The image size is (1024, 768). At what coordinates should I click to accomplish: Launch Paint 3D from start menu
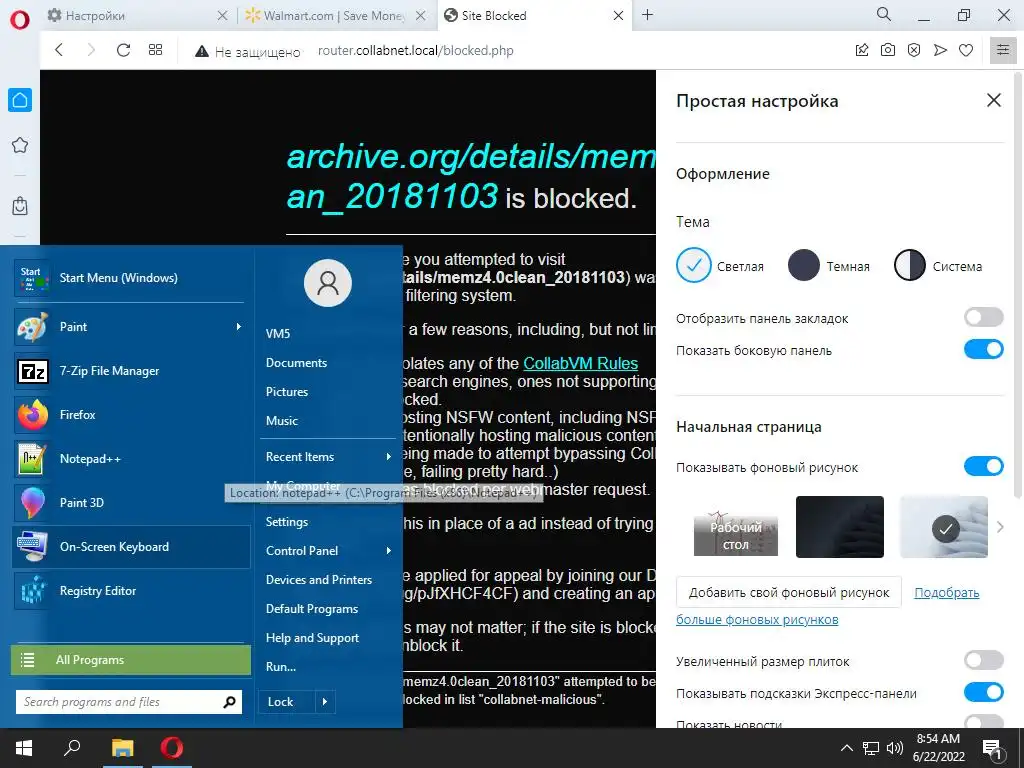[x=131, y=502]
